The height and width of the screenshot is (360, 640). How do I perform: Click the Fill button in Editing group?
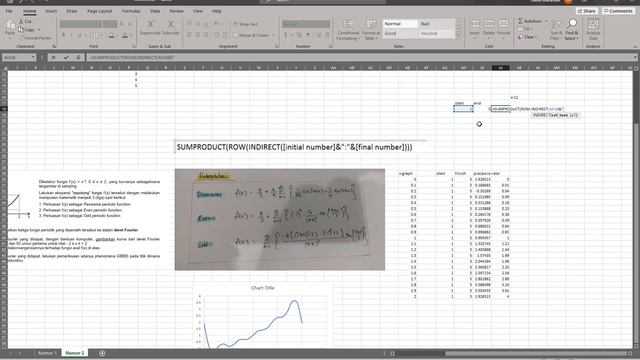(x=524, y=29)
